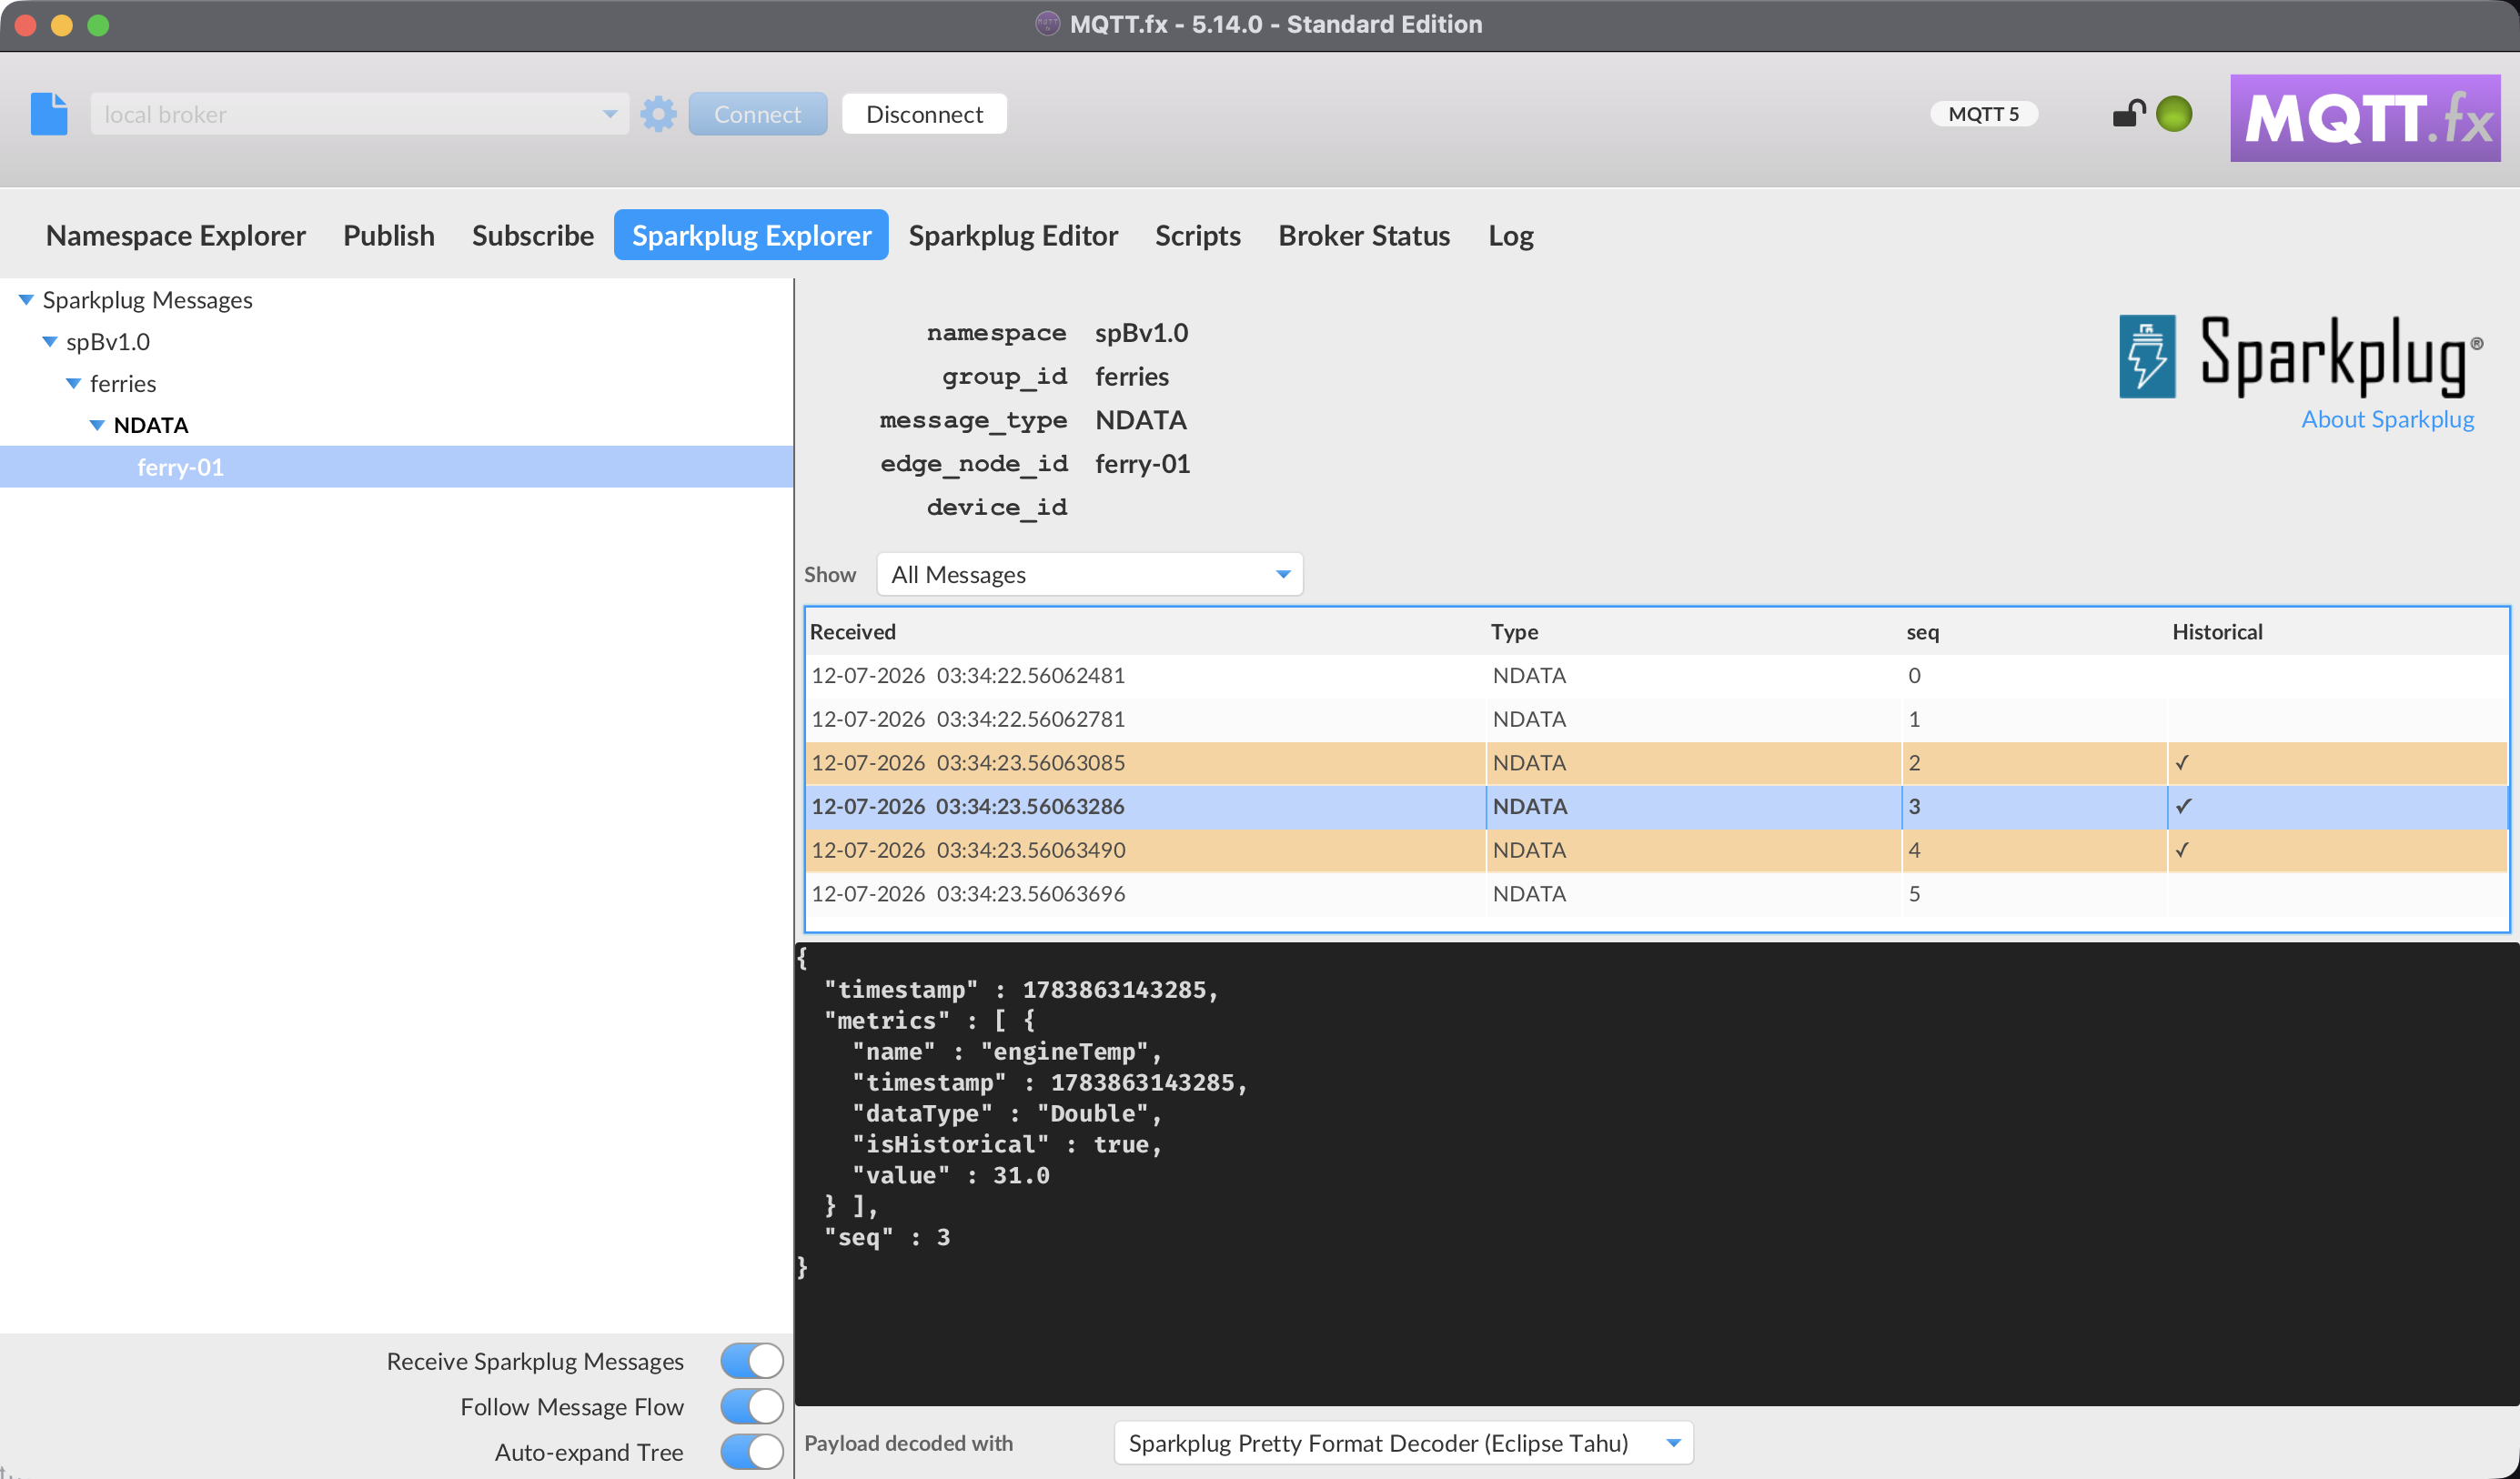Click the green connection status indicator
The height and width of the screenshot is (1479, 2520).
coord(2174,114)
